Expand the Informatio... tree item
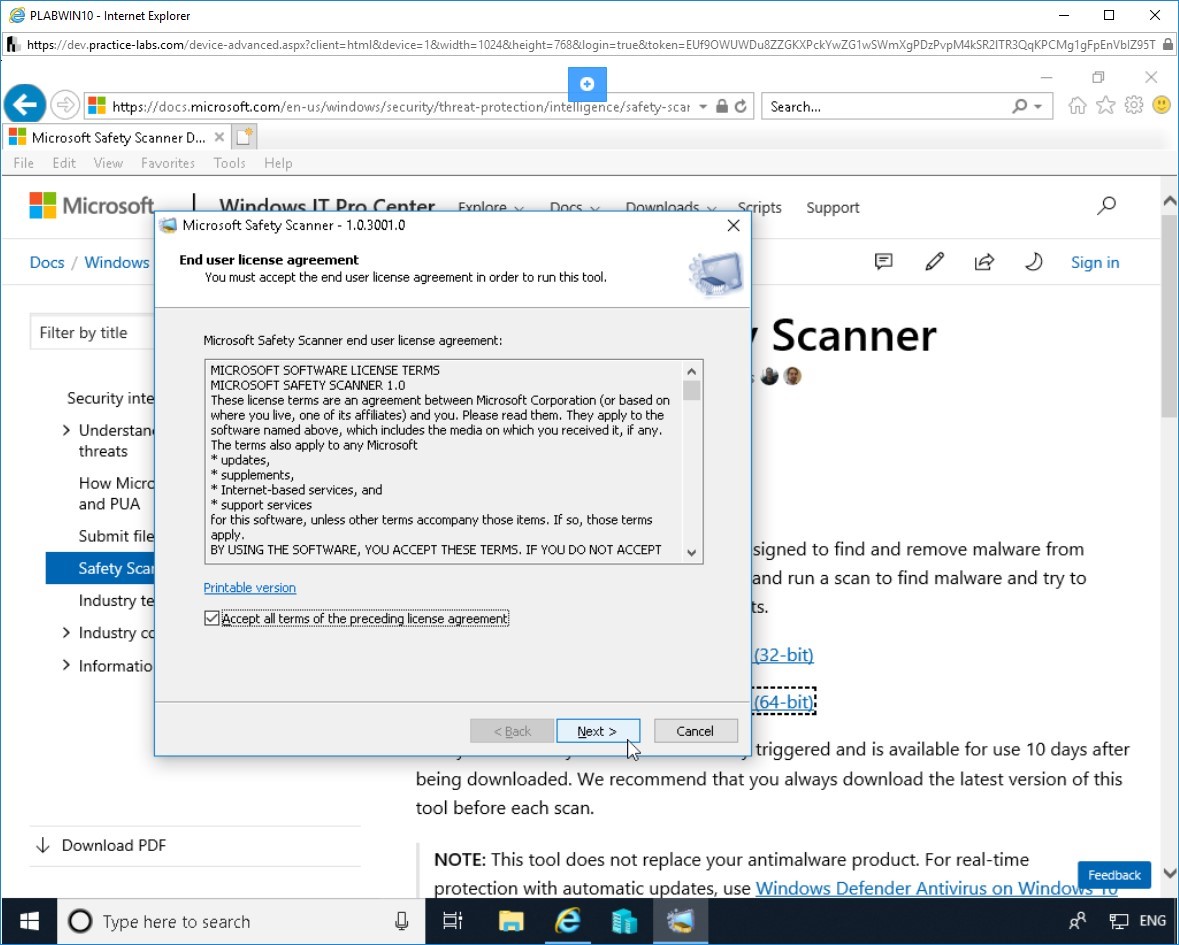Screen dimensions: 1179x945 click(66, 665)
